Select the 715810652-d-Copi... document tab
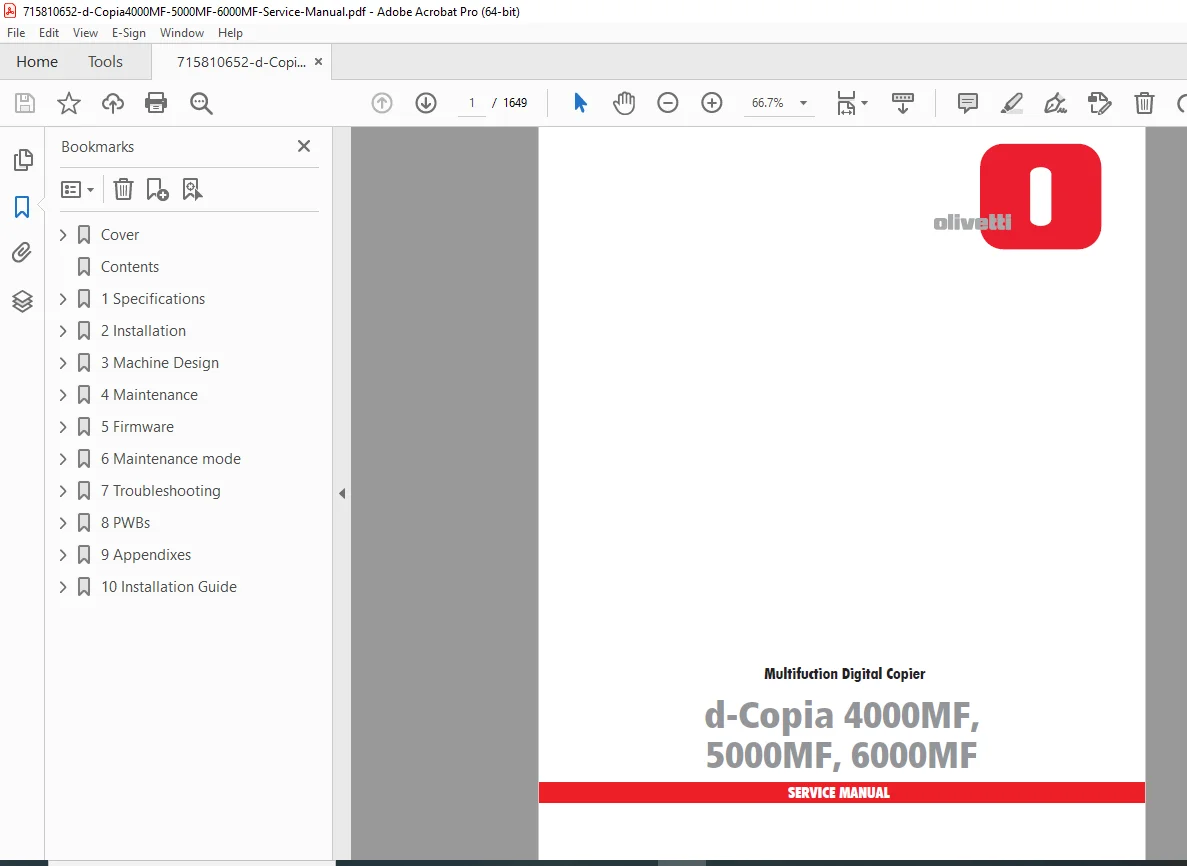Viewport: 1187px width, 866px height. (241, 62)
